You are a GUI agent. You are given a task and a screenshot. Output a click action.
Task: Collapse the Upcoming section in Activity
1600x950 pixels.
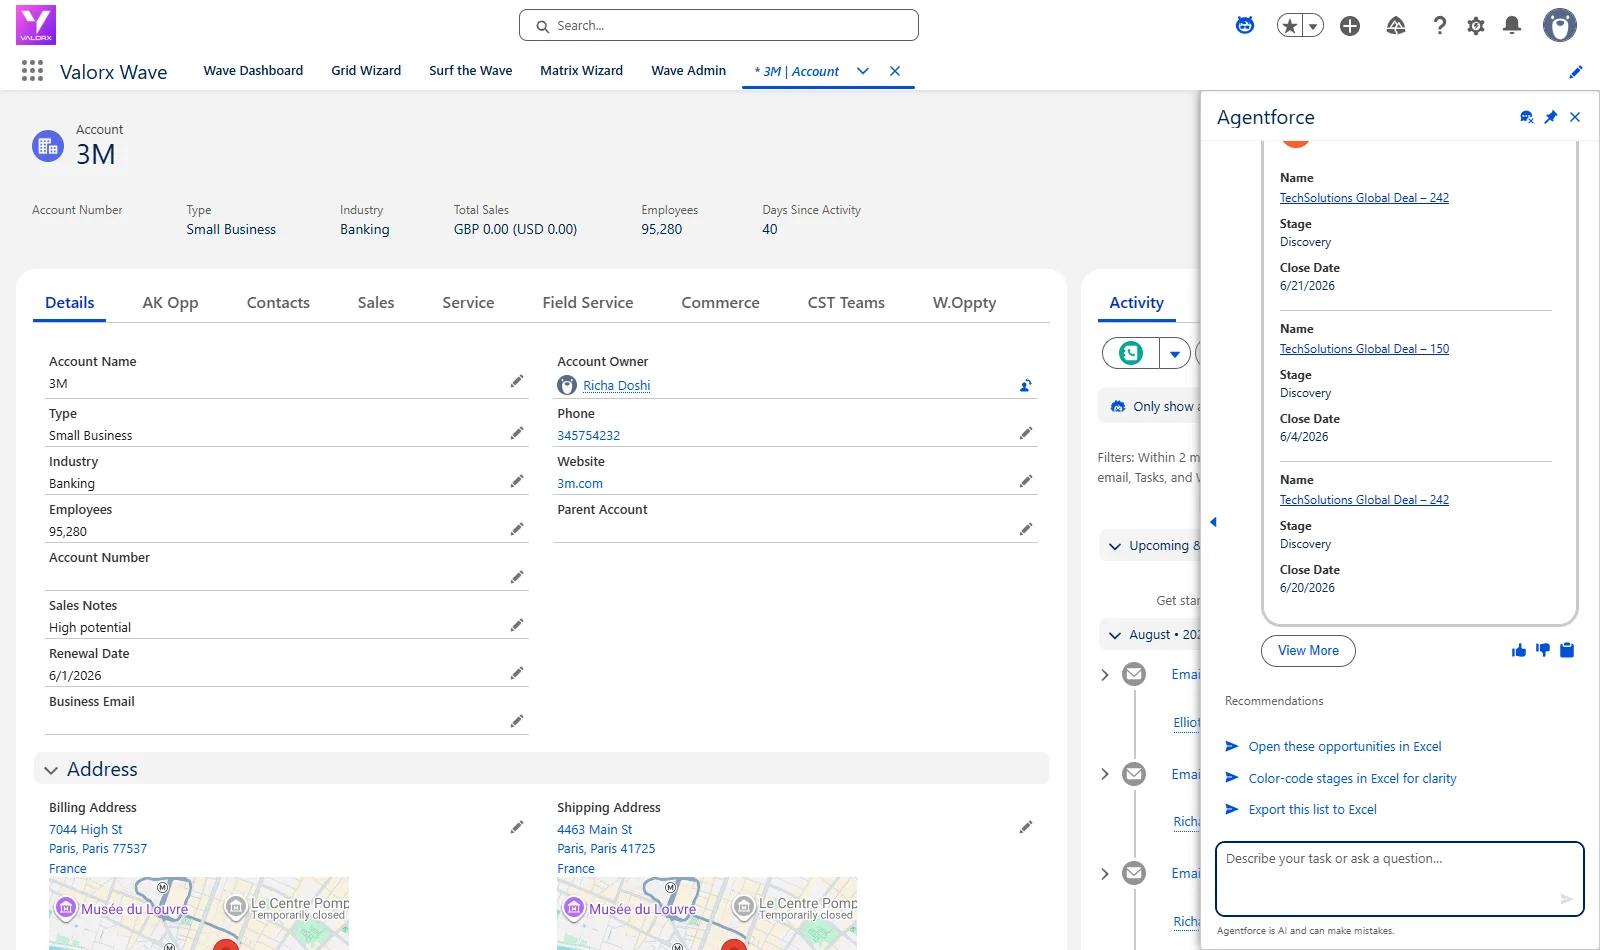click(1115, 546)
